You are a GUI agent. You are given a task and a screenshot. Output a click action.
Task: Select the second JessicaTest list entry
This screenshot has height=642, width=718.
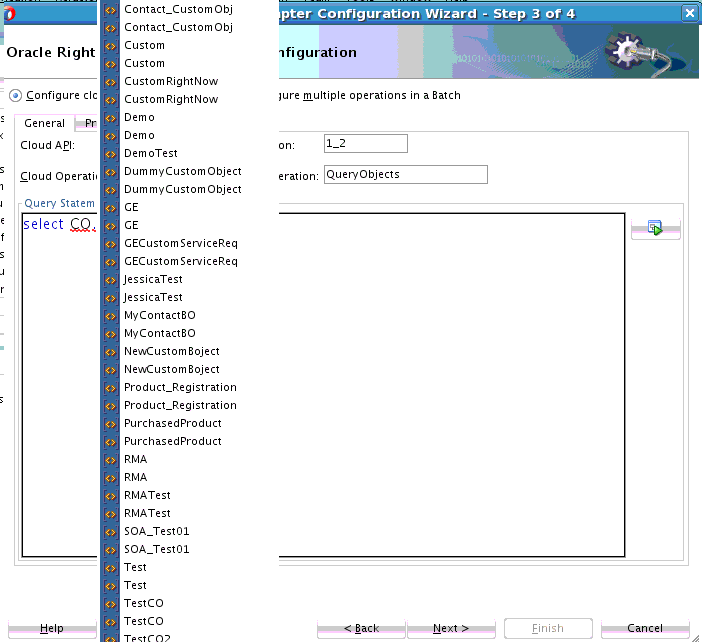[153, 298]
